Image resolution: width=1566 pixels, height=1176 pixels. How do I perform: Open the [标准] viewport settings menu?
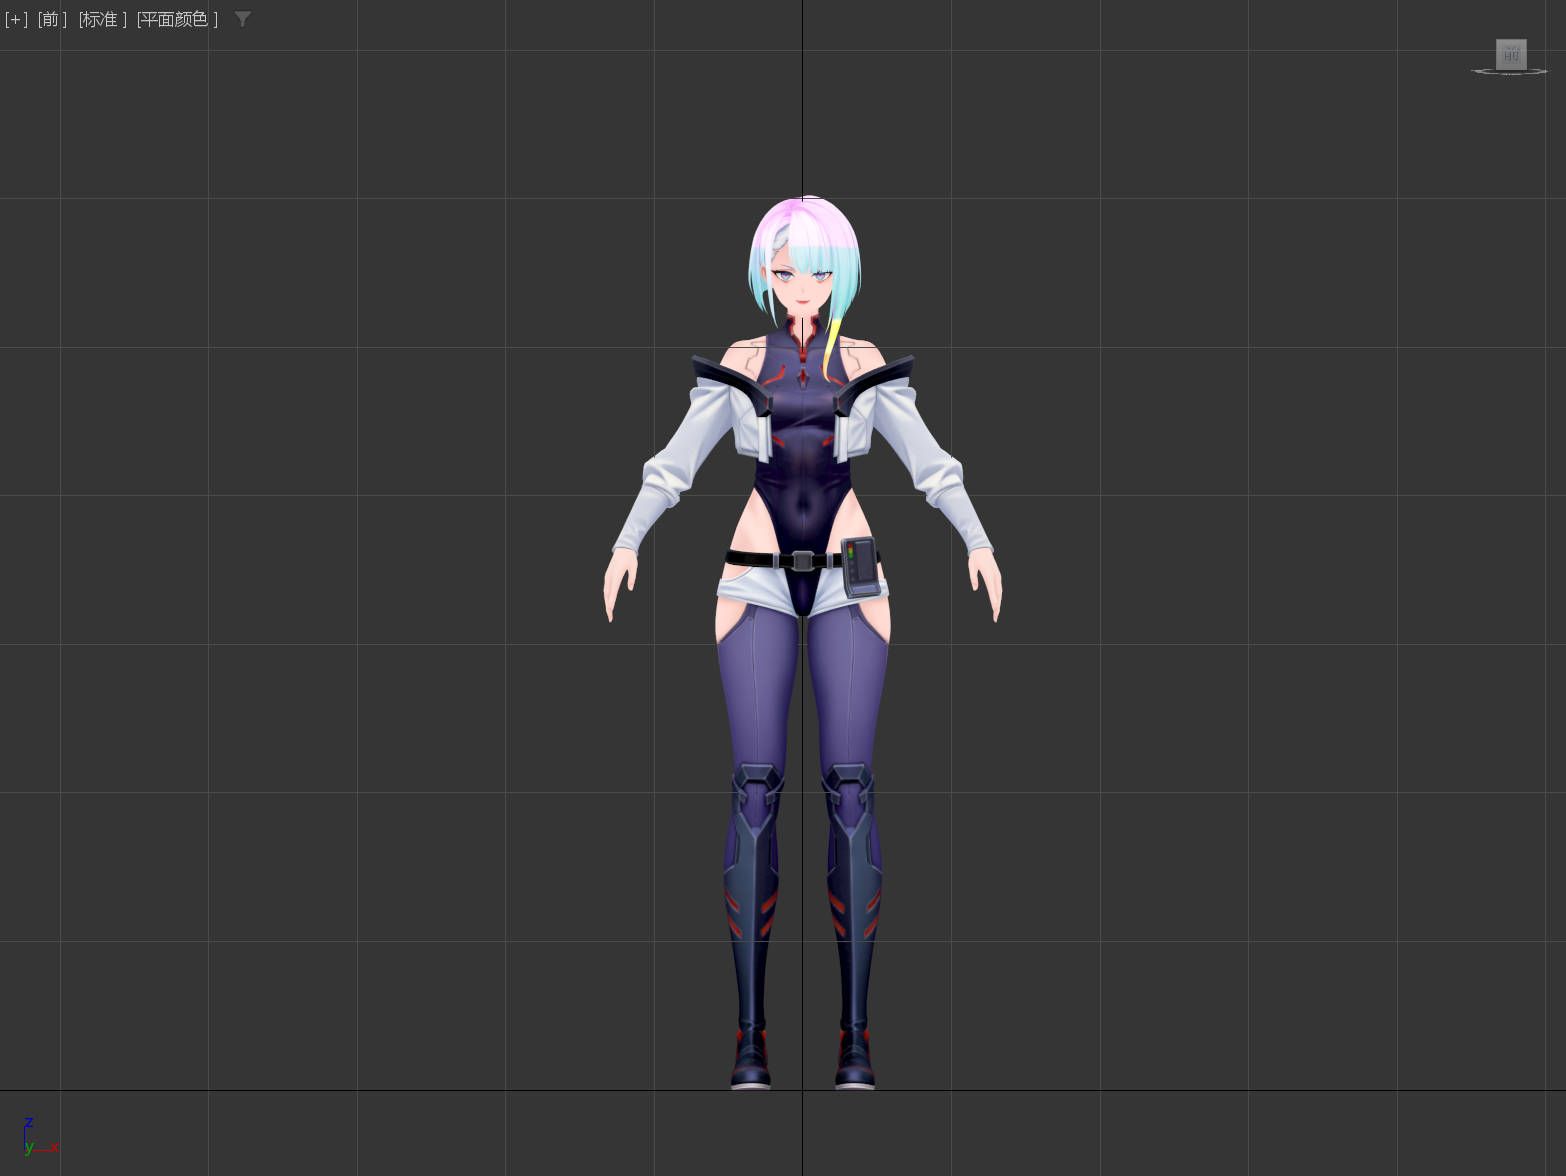tap(103, 19)
